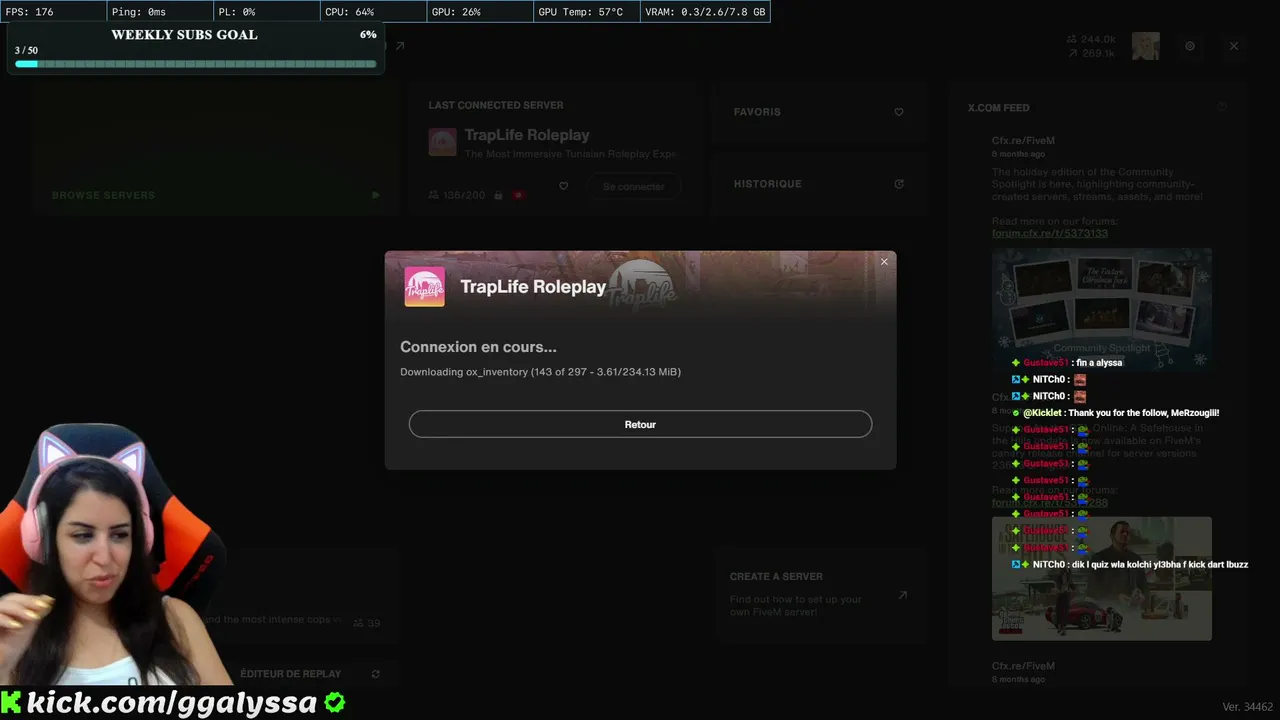Viewport: 1280px width, 720px height.
Task: Click the X.com feed header icon
Action: tap(1222, 107)
